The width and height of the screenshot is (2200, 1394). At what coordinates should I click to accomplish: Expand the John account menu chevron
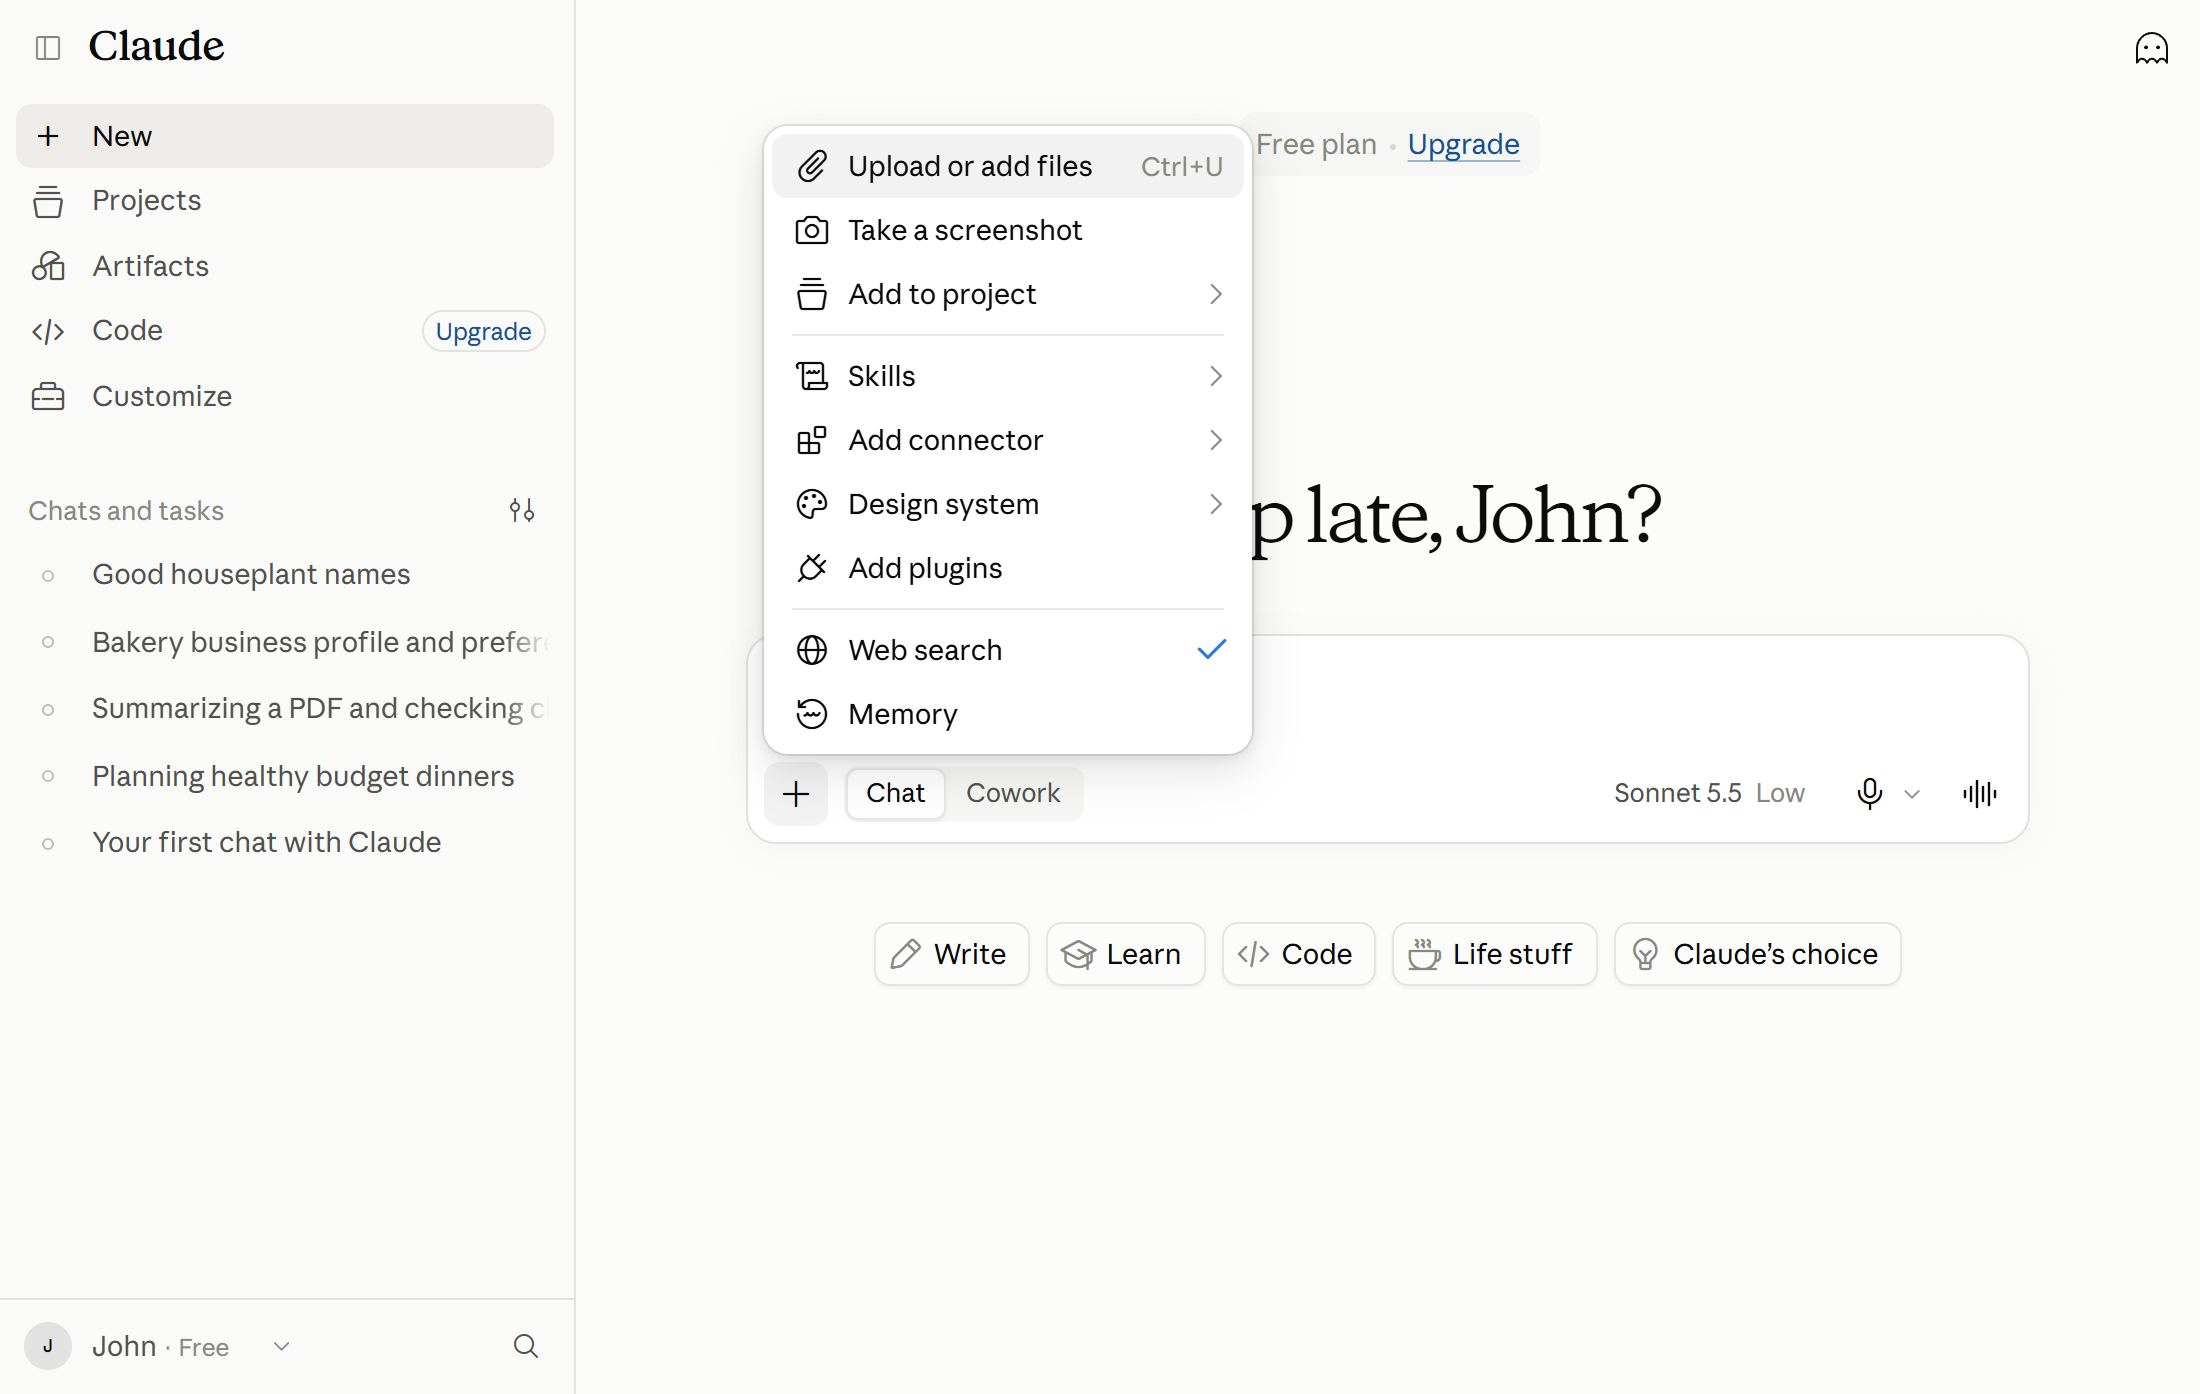[282, 1346]
